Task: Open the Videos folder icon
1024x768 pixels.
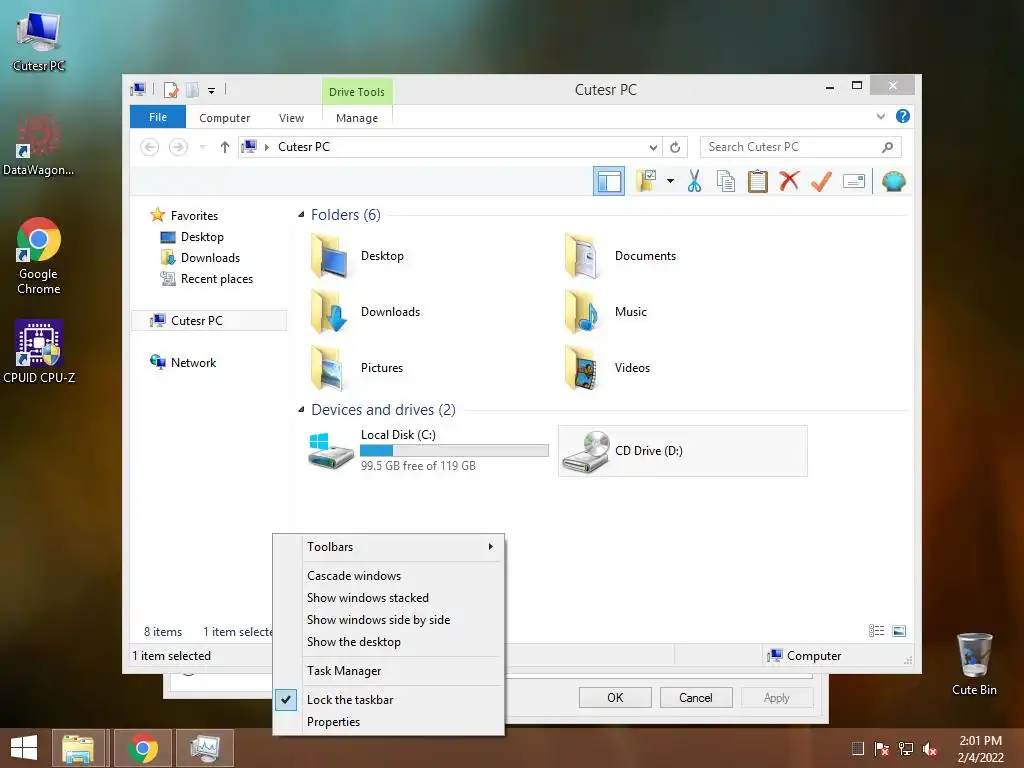Action: 581,368
